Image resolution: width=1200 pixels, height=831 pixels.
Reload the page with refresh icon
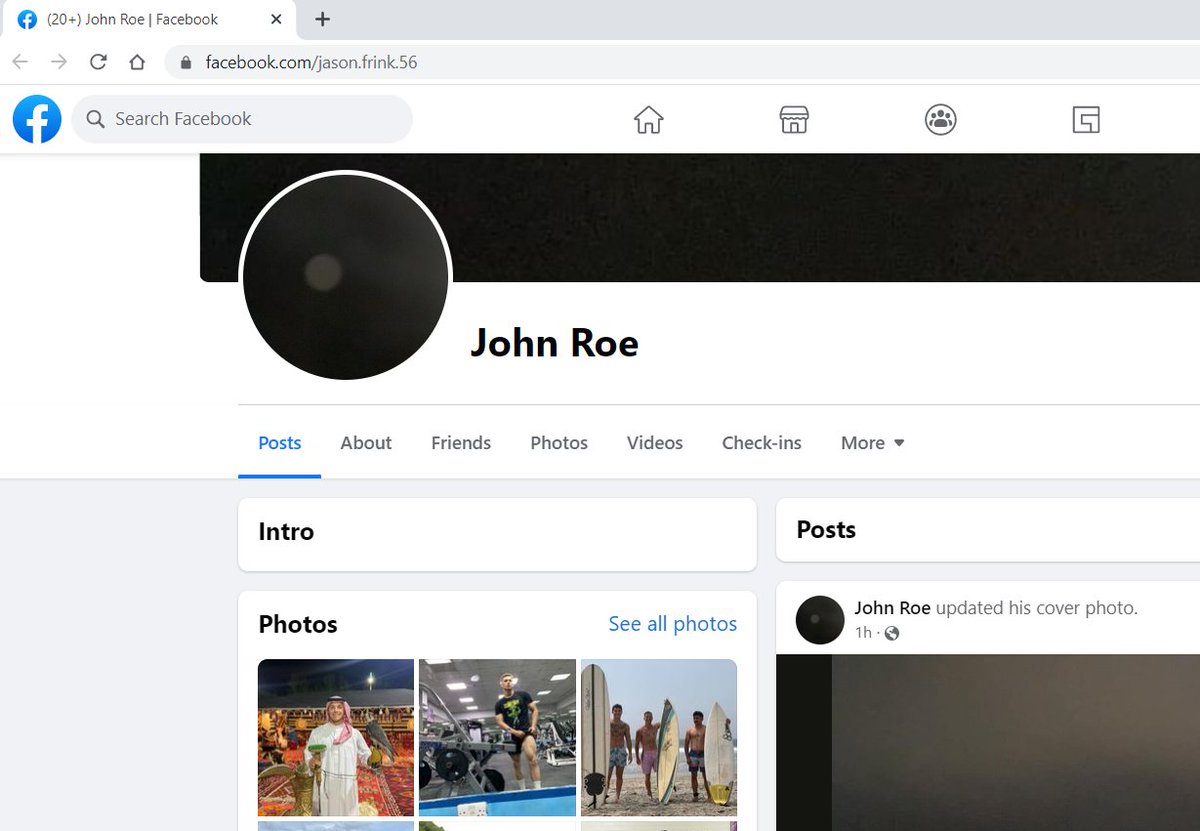pos(98,62)
